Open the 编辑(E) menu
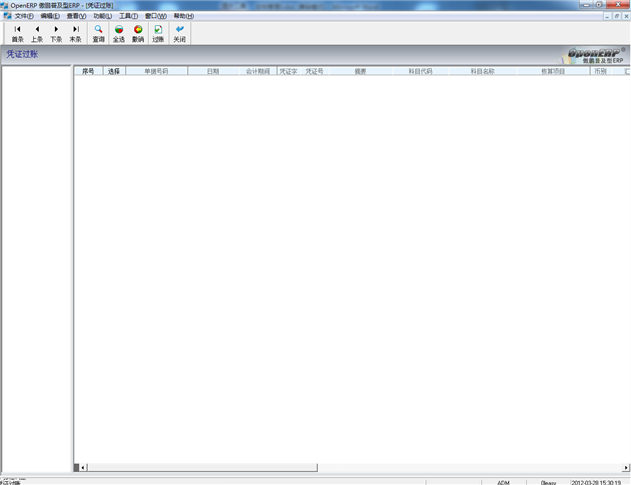The height and width of the screenshot is (485, 631). (50, 16)
